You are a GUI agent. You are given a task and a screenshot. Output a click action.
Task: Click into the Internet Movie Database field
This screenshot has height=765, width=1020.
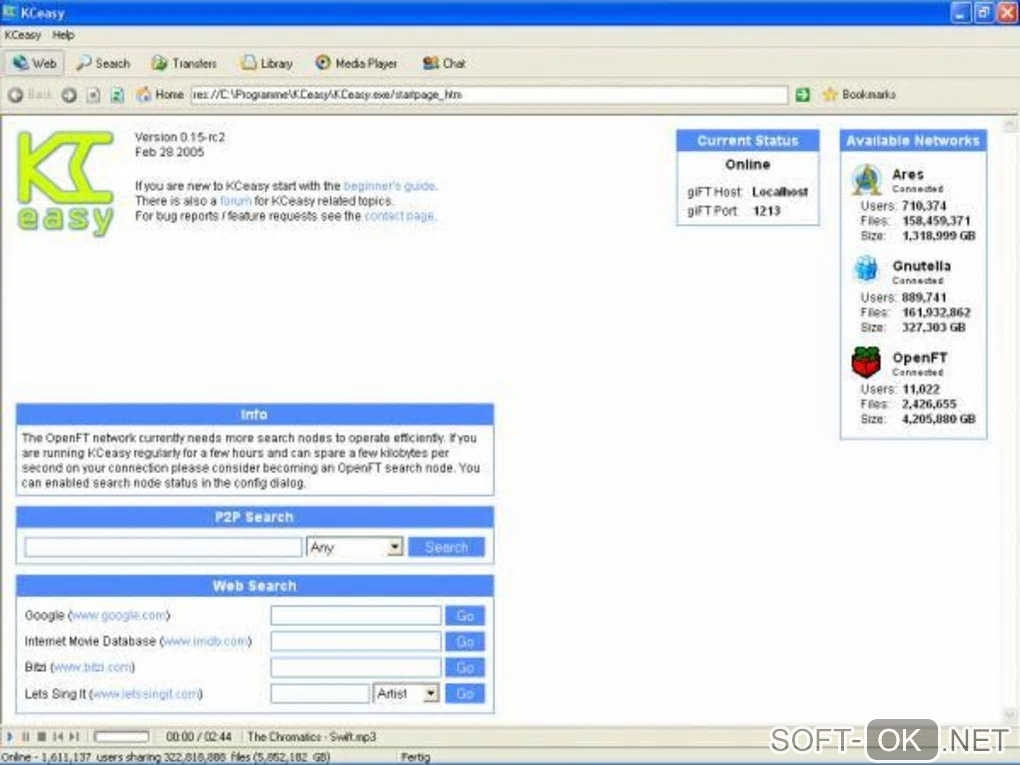pos(356,641)
